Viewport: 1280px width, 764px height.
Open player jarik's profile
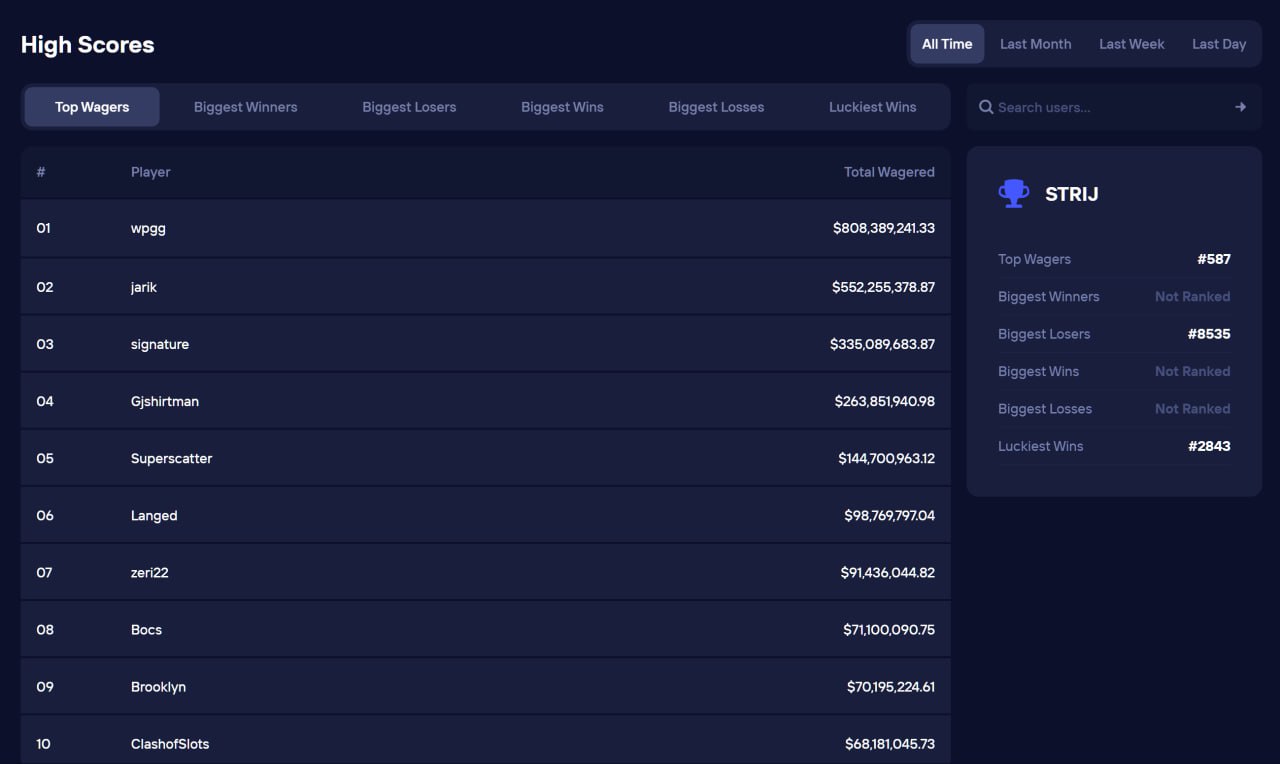coord(144,287)
